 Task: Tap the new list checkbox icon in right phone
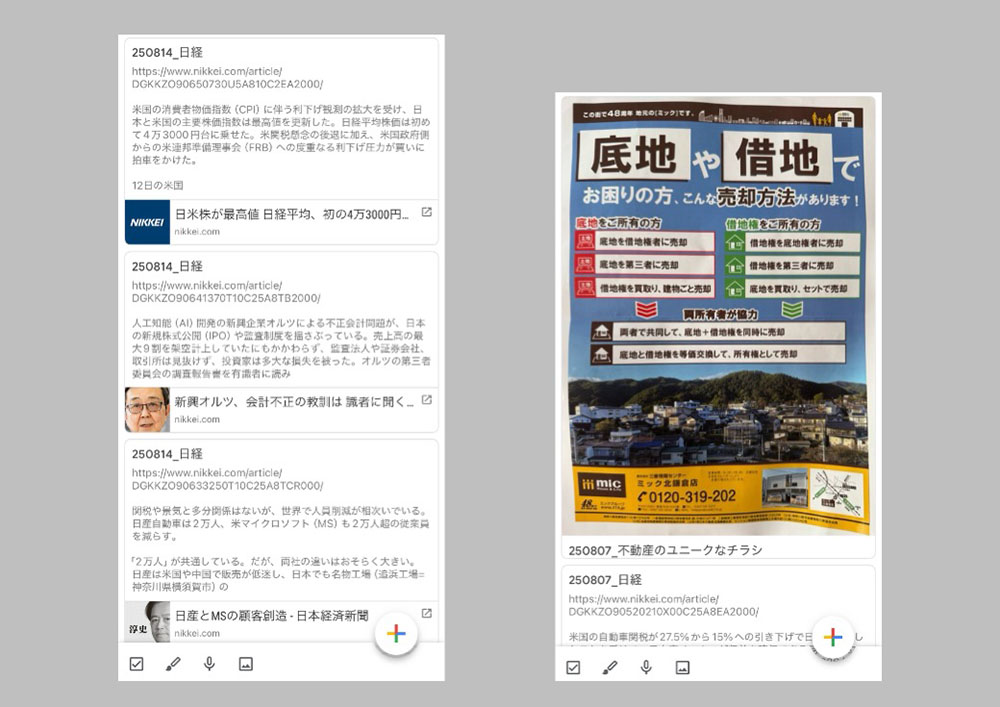[x=573, y=667]
